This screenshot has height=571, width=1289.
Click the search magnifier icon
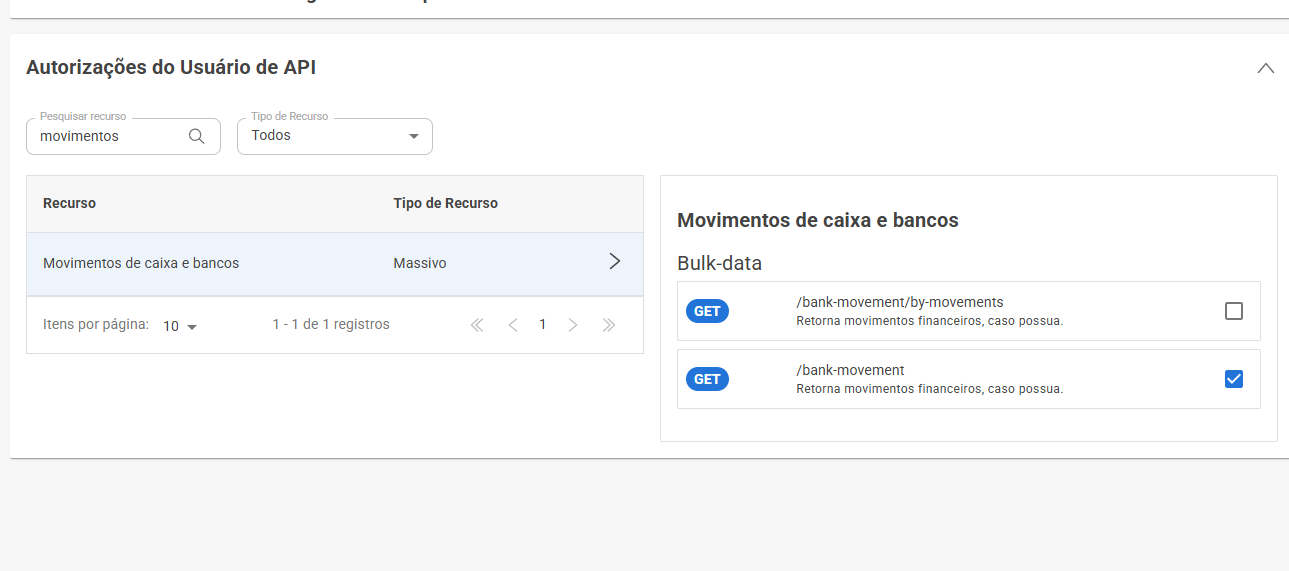pyautogui.click(x=197, y=136)
